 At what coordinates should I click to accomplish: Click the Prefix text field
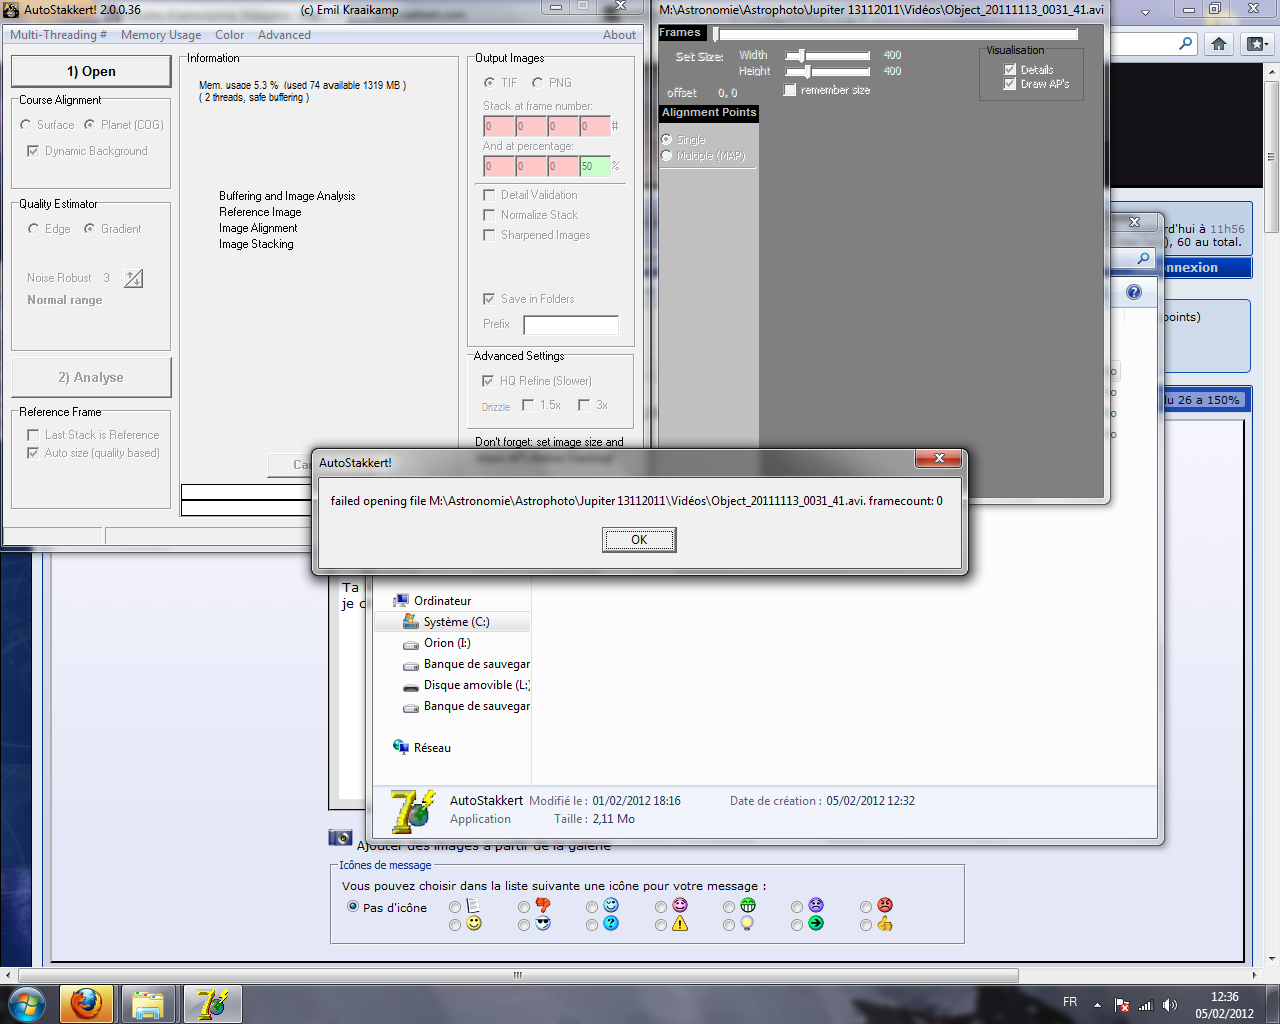pyautogui.click(x=571, y=325)
